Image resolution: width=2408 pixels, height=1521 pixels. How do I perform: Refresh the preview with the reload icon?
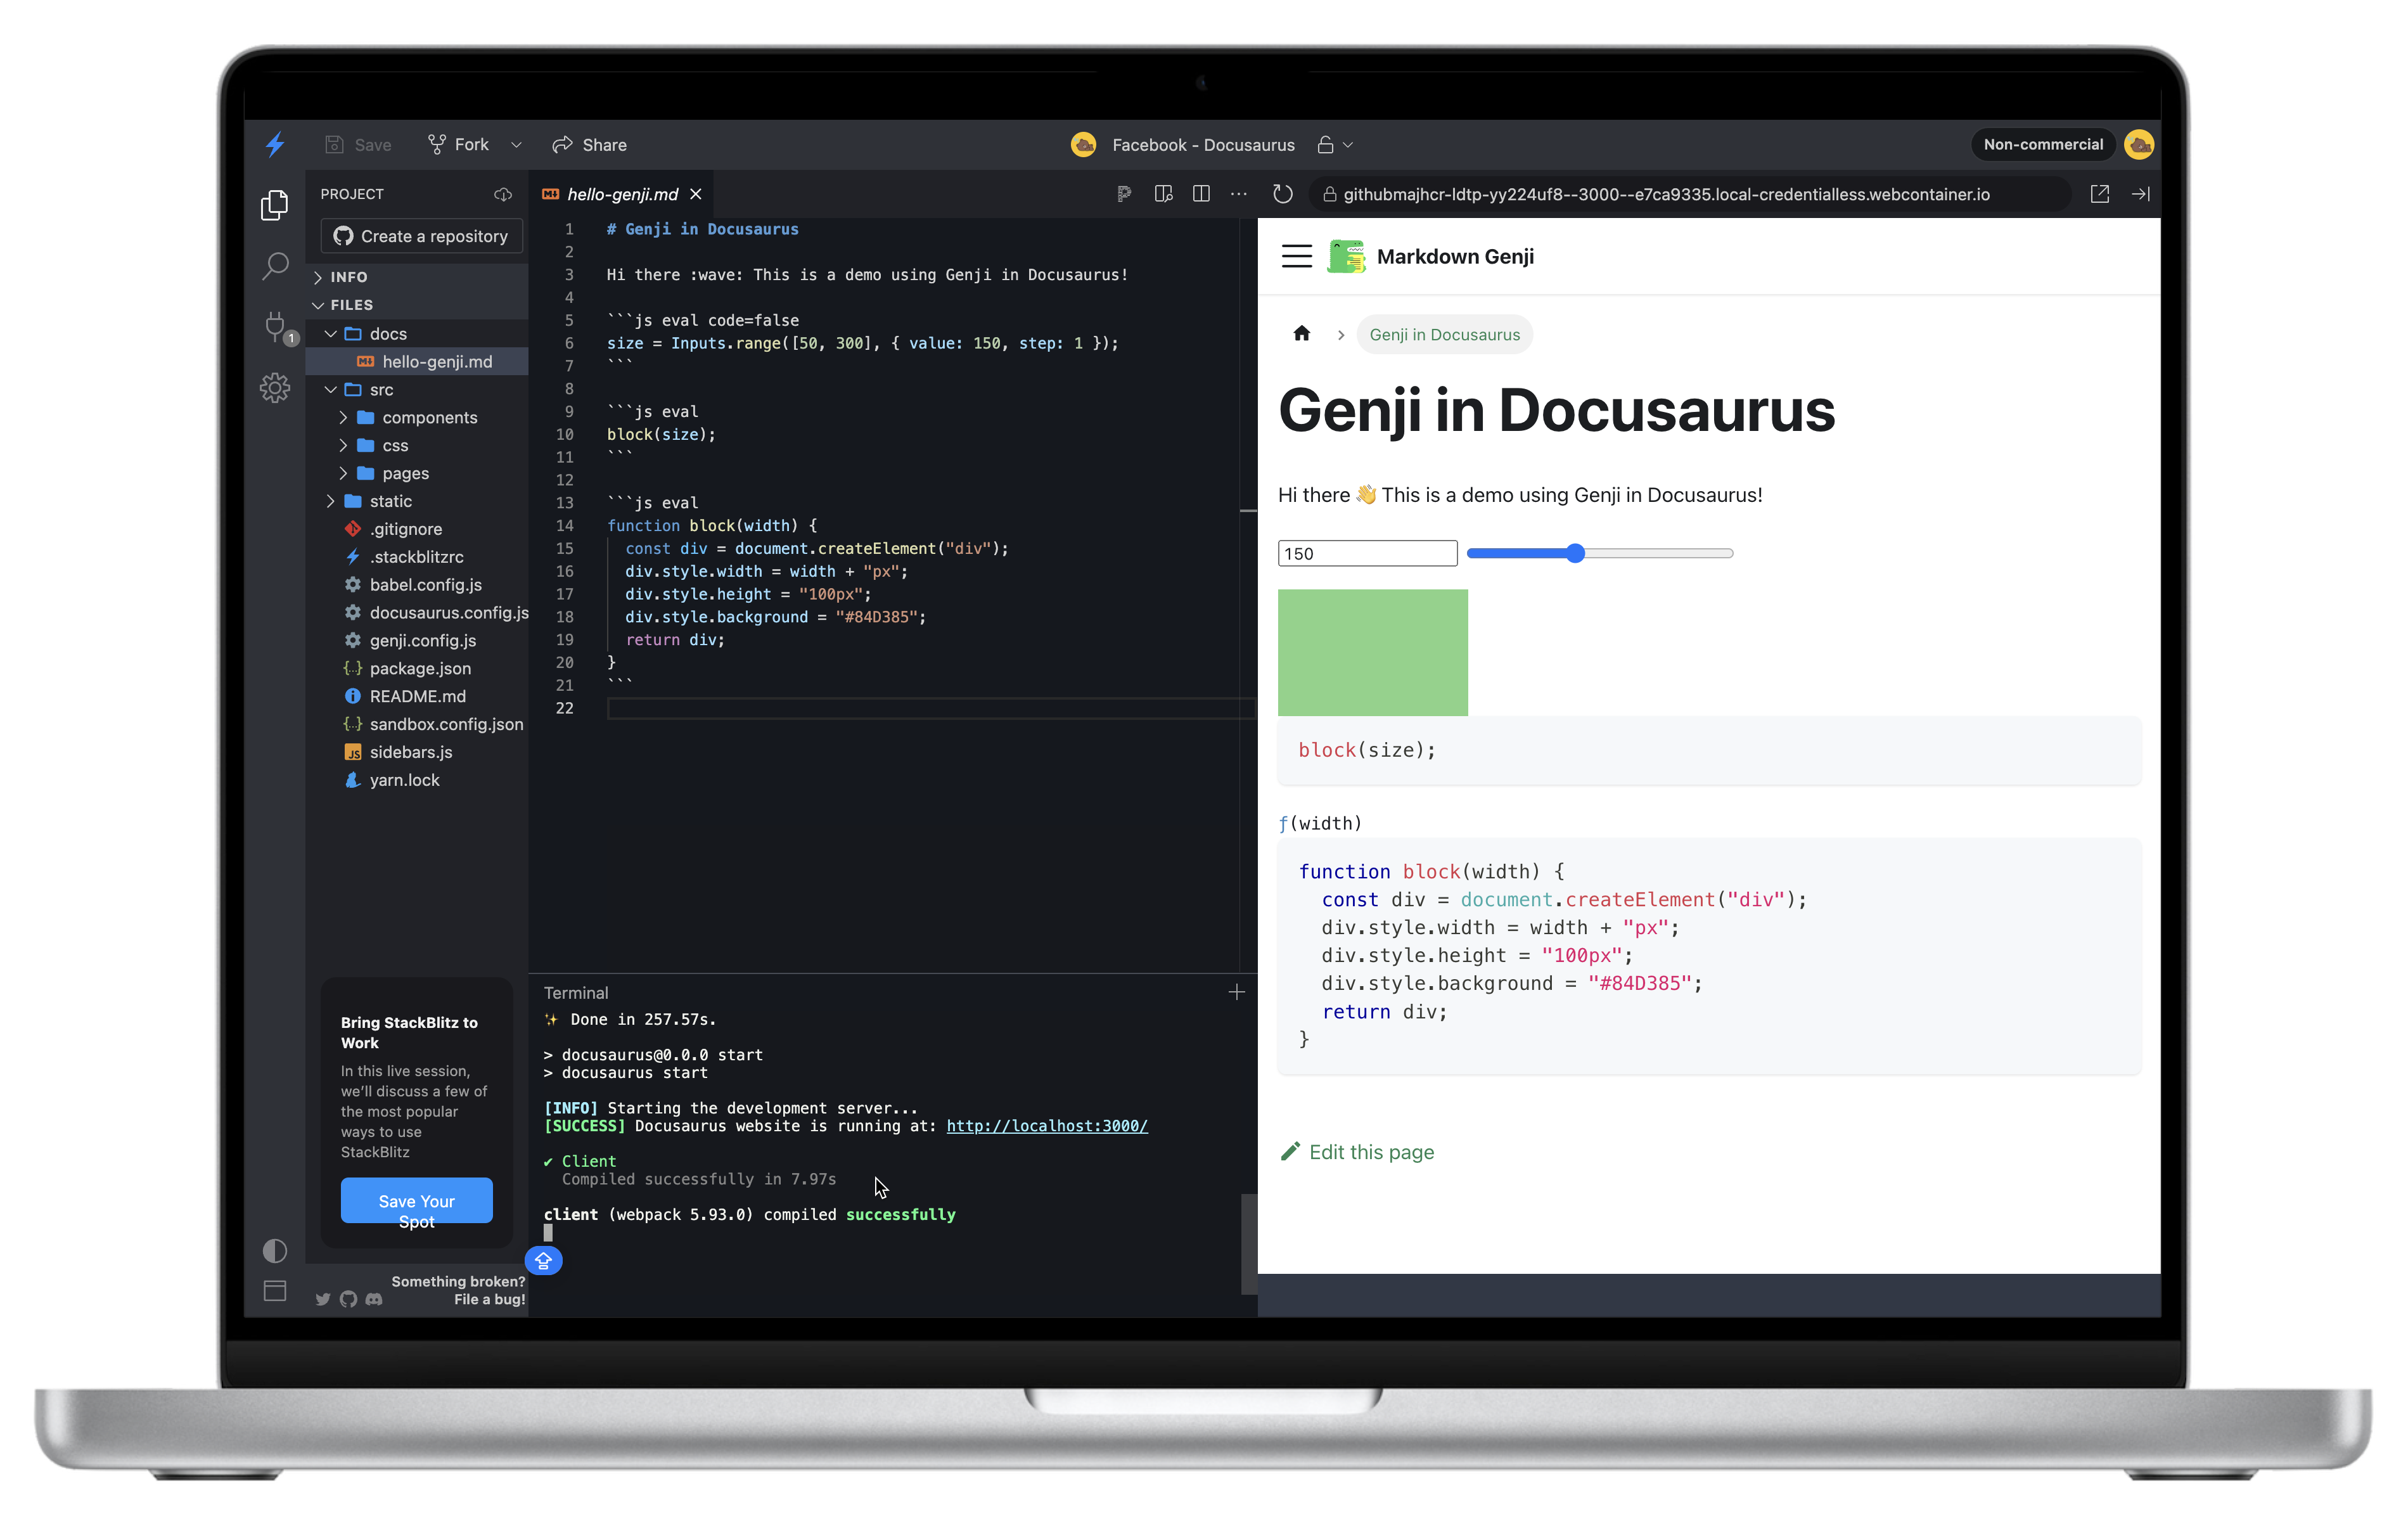(x=1283, y=194)
